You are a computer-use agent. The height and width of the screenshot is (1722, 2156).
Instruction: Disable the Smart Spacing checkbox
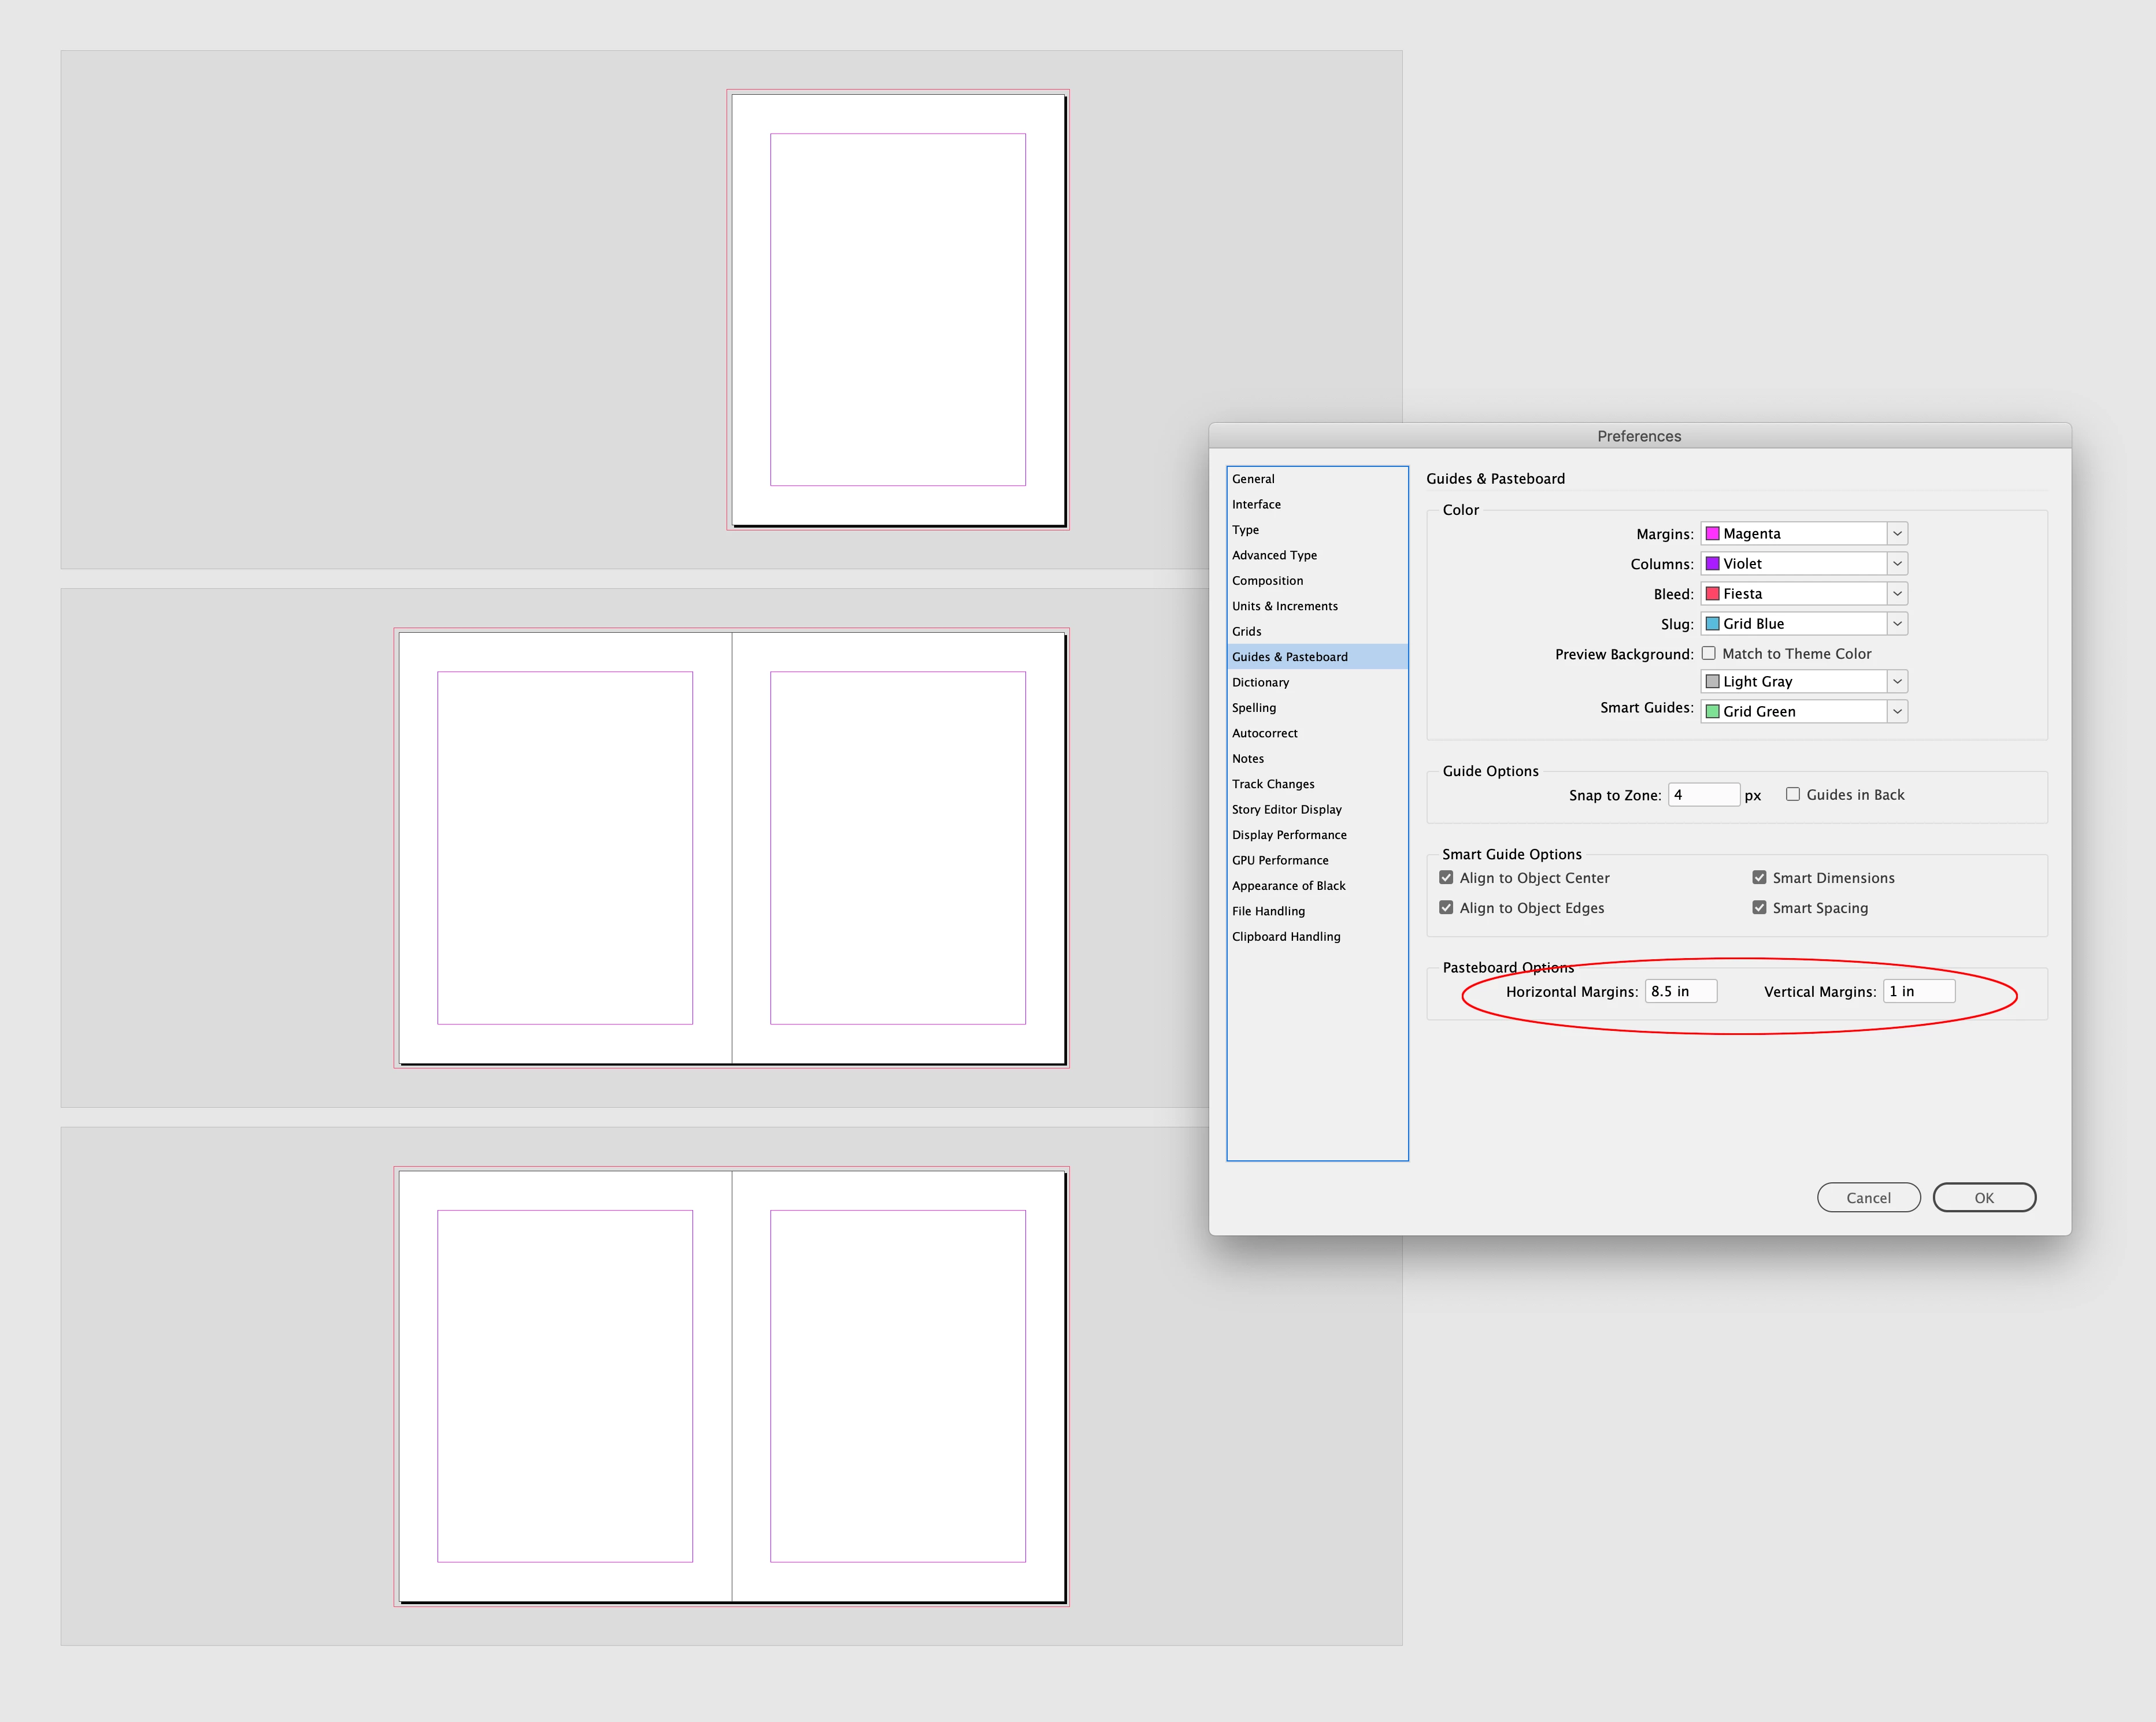tap(1759, 907)
